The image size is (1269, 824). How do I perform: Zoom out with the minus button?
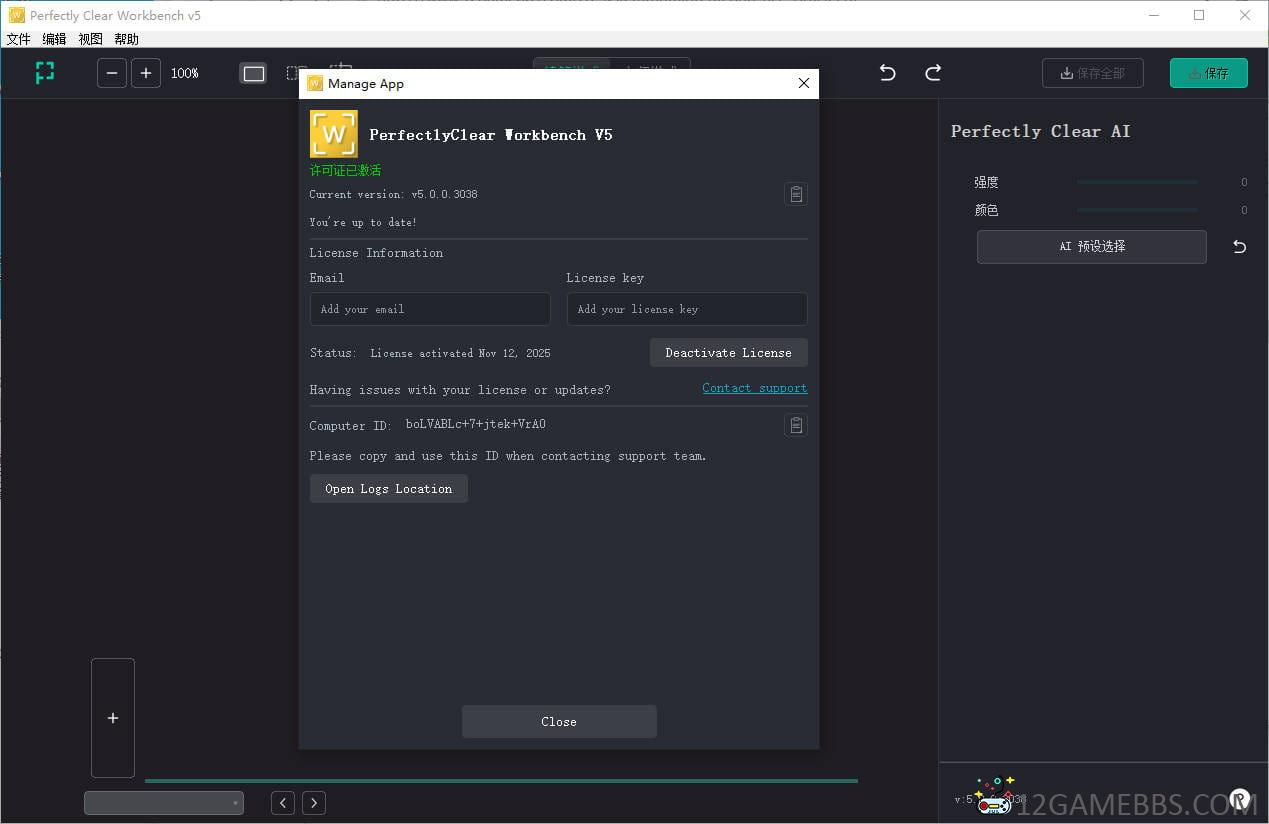112,73
